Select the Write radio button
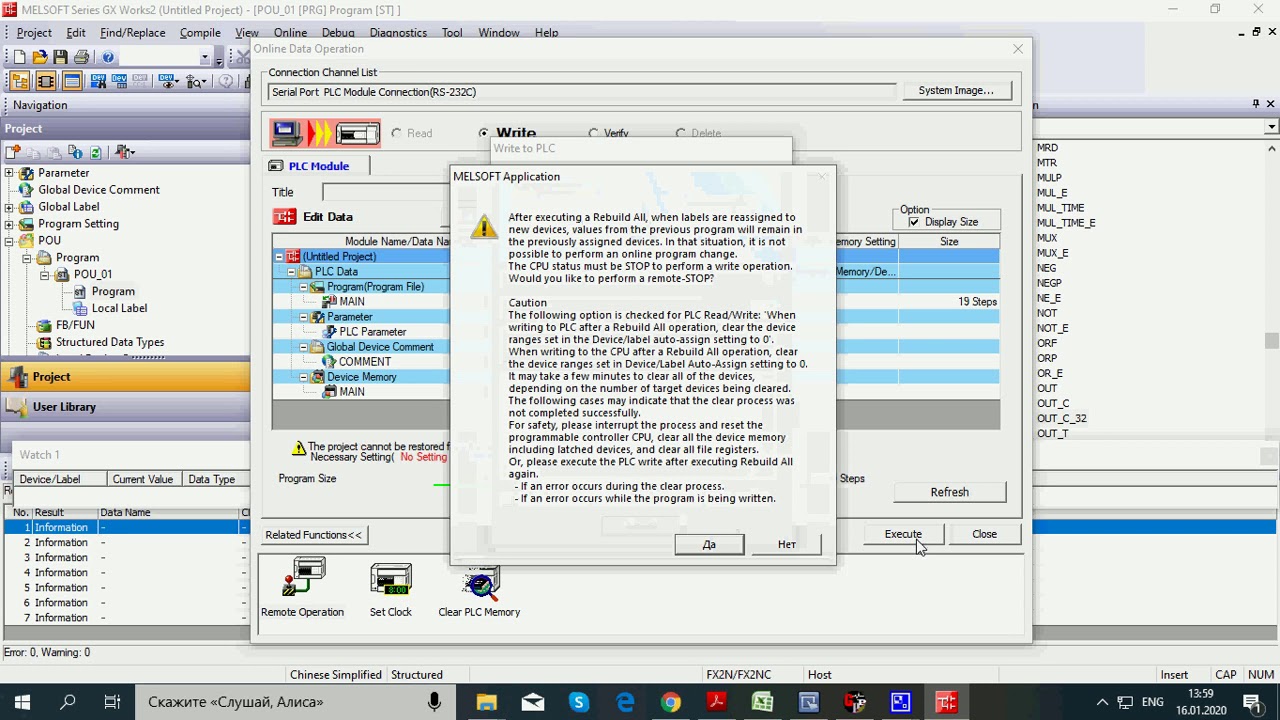 [x=484, y=133]
